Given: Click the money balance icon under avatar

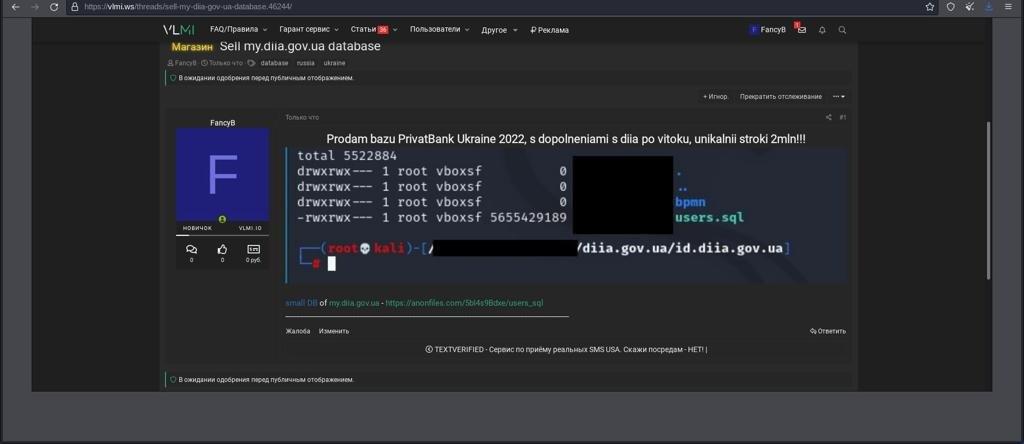Looking at the screenshot, I should pyautogui.click(x=253, y=249).
